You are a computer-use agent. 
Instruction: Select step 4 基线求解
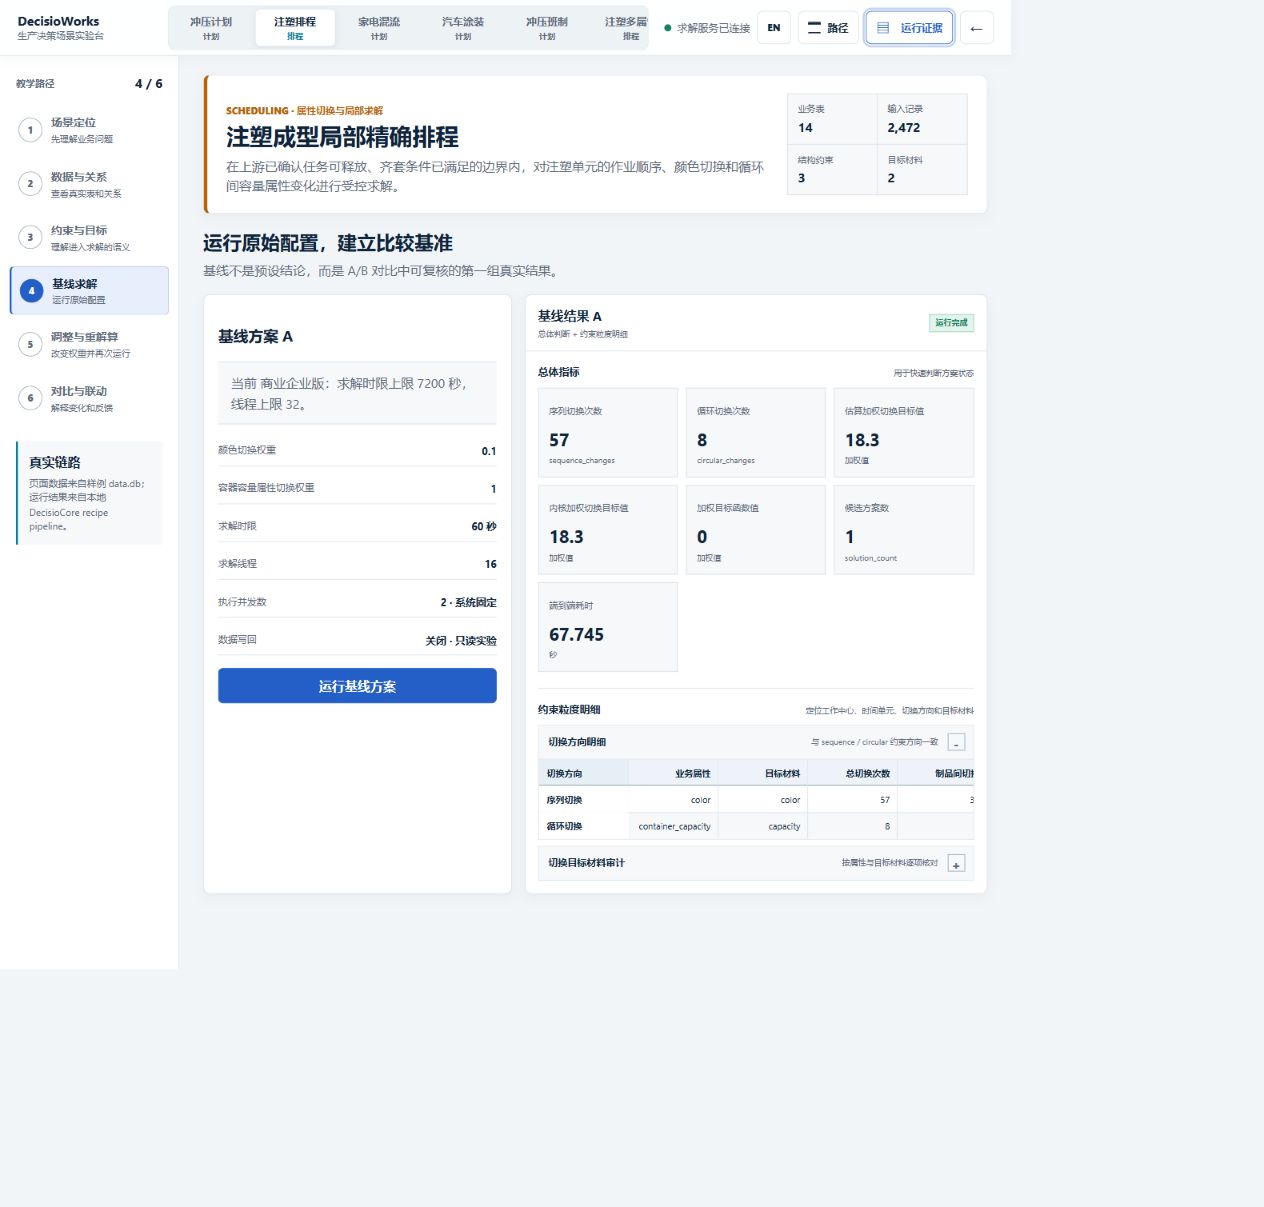tap(89, 291)
